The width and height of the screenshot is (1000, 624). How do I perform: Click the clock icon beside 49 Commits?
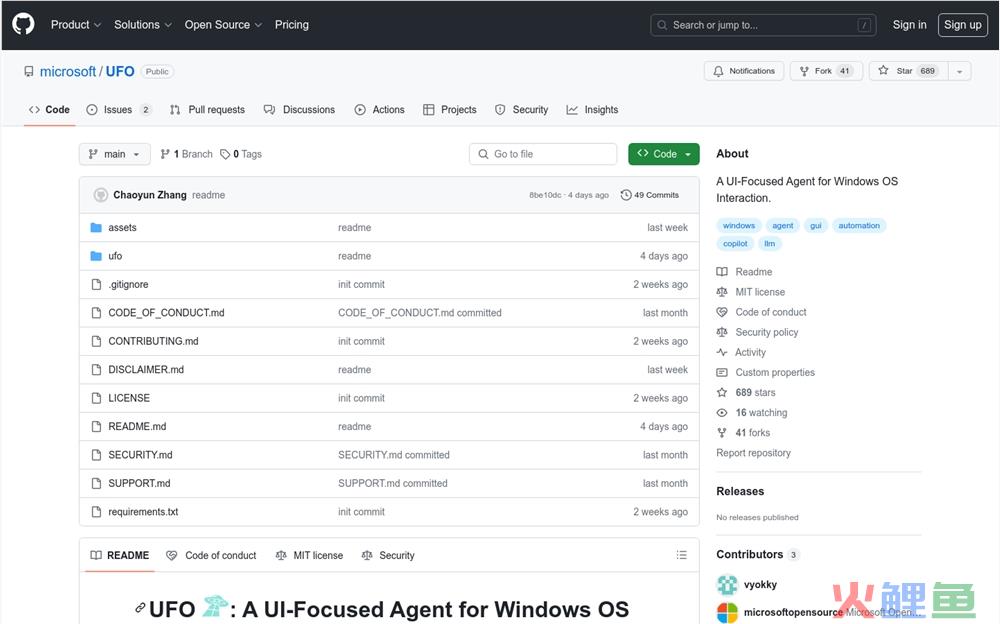(x=626, y=195)
